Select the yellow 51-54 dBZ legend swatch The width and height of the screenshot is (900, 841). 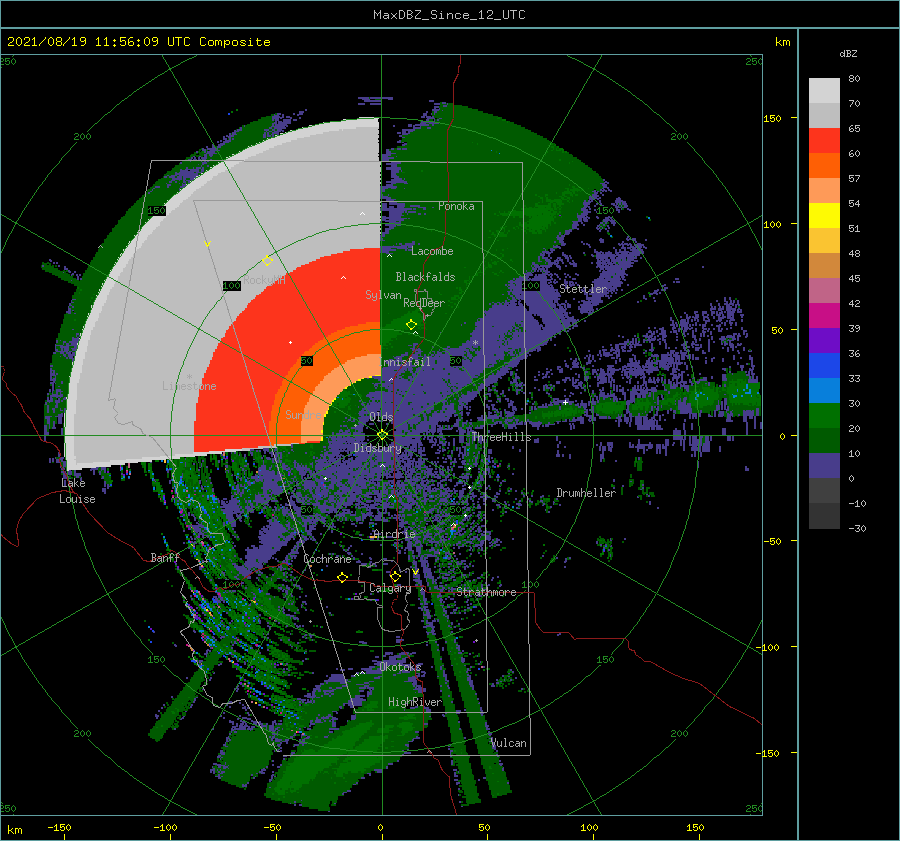(824, 216)
